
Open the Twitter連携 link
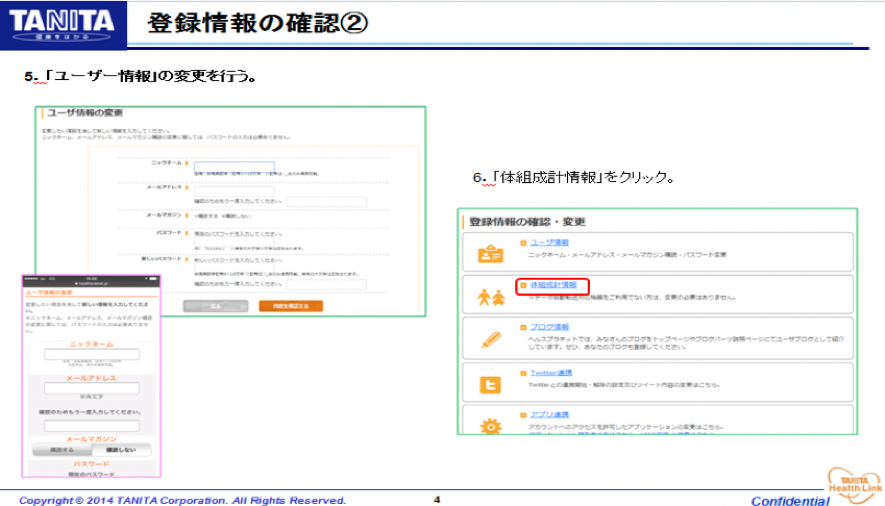(551, 372)
